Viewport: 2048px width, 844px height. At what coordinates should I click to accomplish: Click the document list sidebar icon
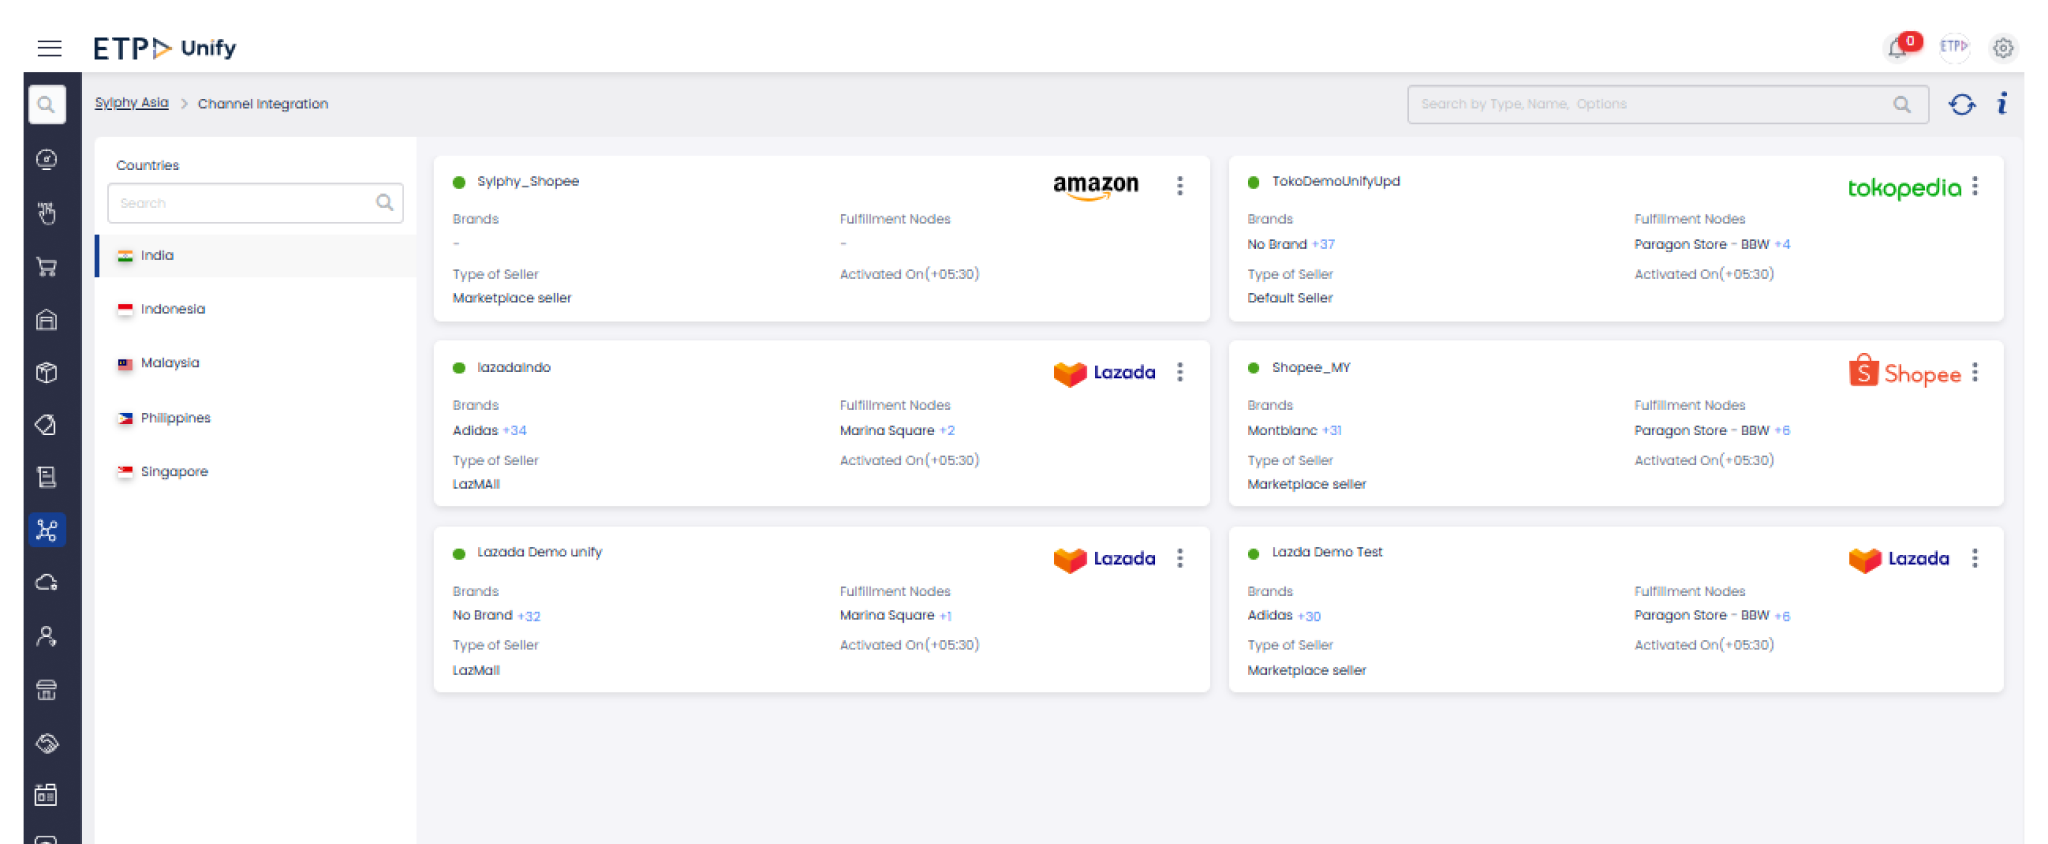click(x=46, y=477)
